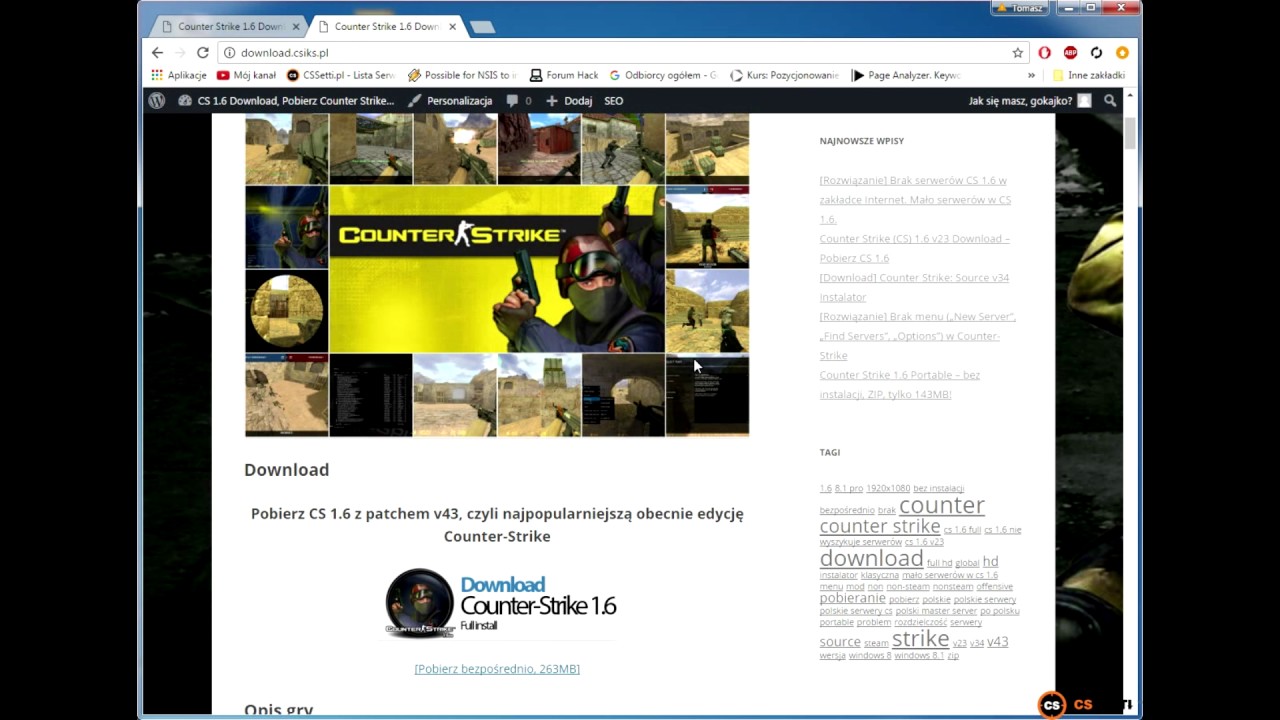Open the Mój kanał YouTube bookmark
The height and width of the screenshot is (720, 1280).
(247, 75)
